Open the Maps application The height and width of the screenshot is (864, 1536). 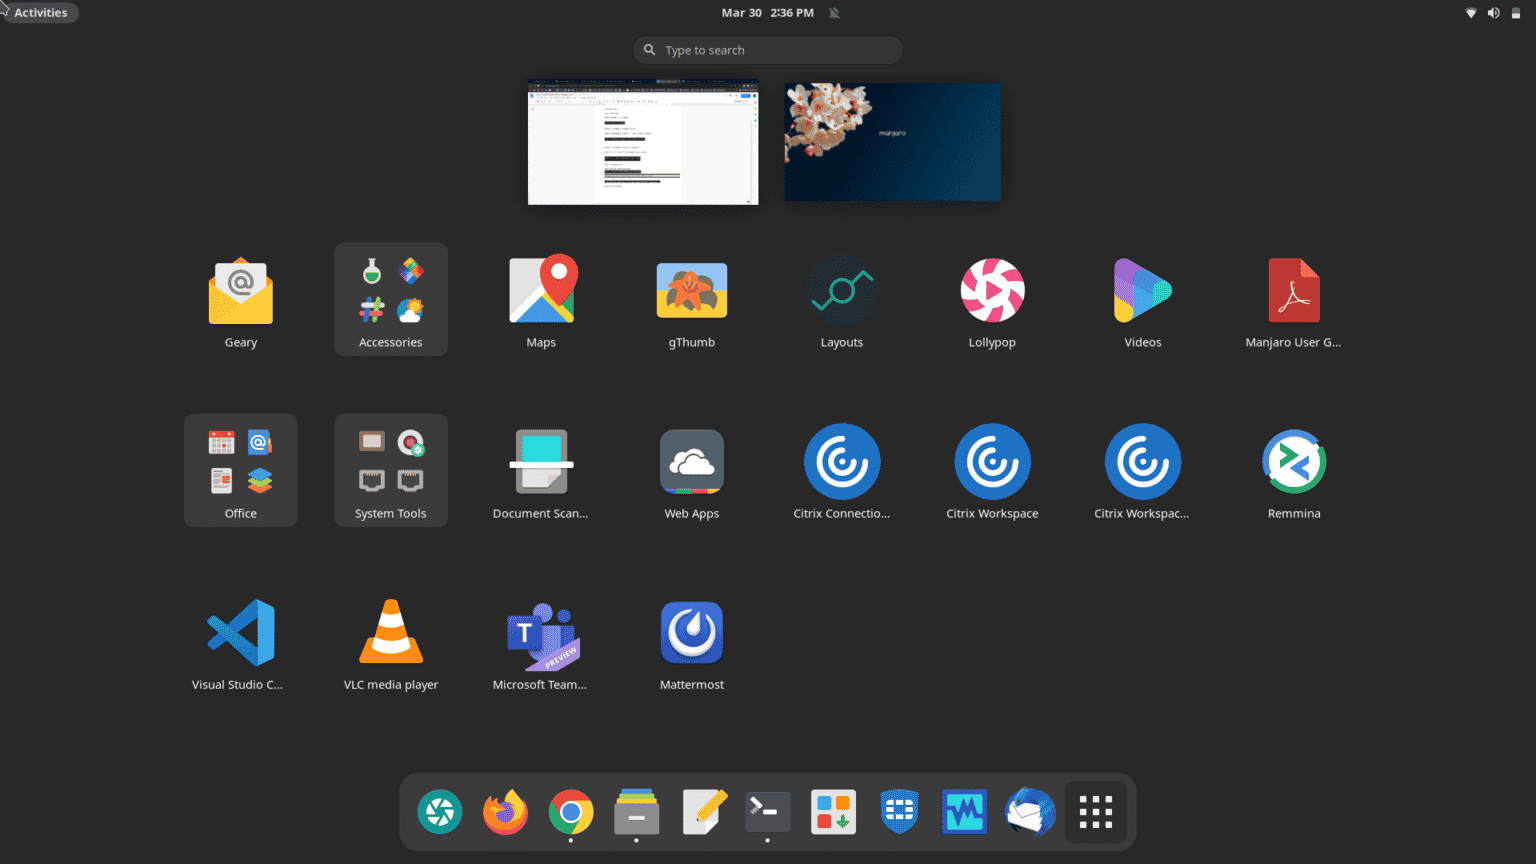(x=541, y=290)
